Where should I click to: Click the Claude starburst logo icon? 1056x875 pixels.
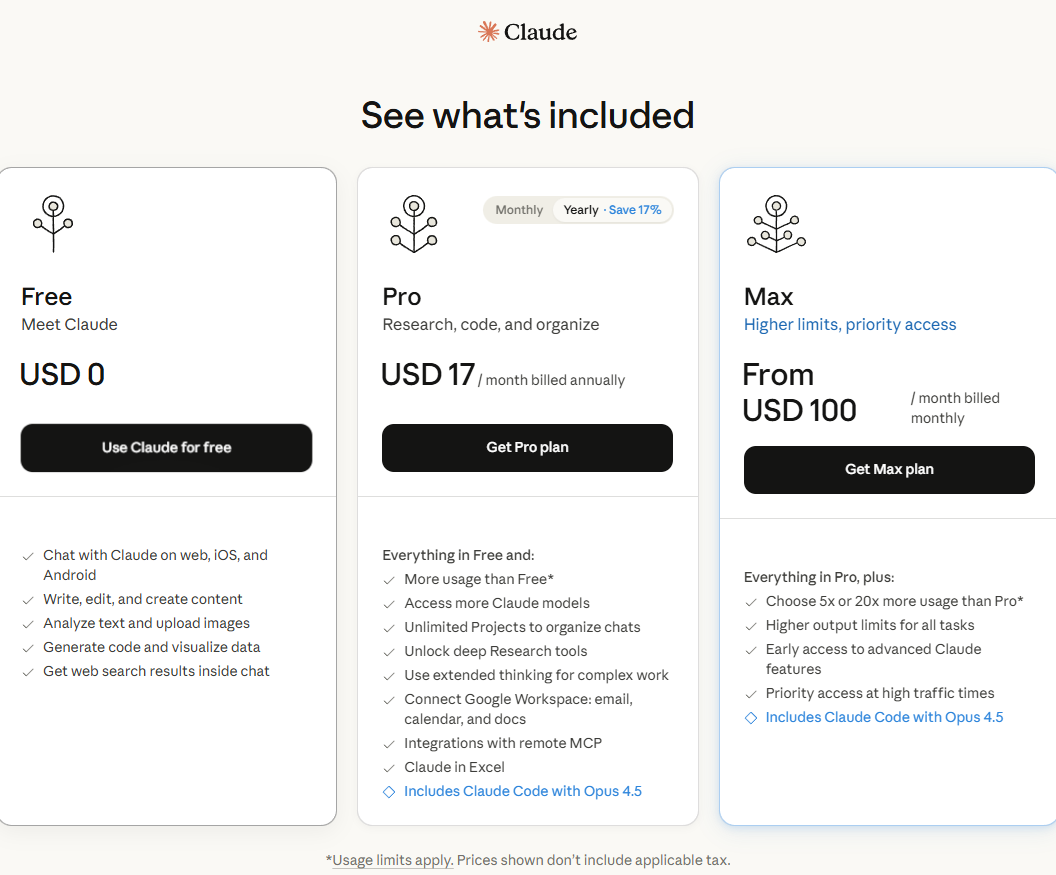point(489,32)
